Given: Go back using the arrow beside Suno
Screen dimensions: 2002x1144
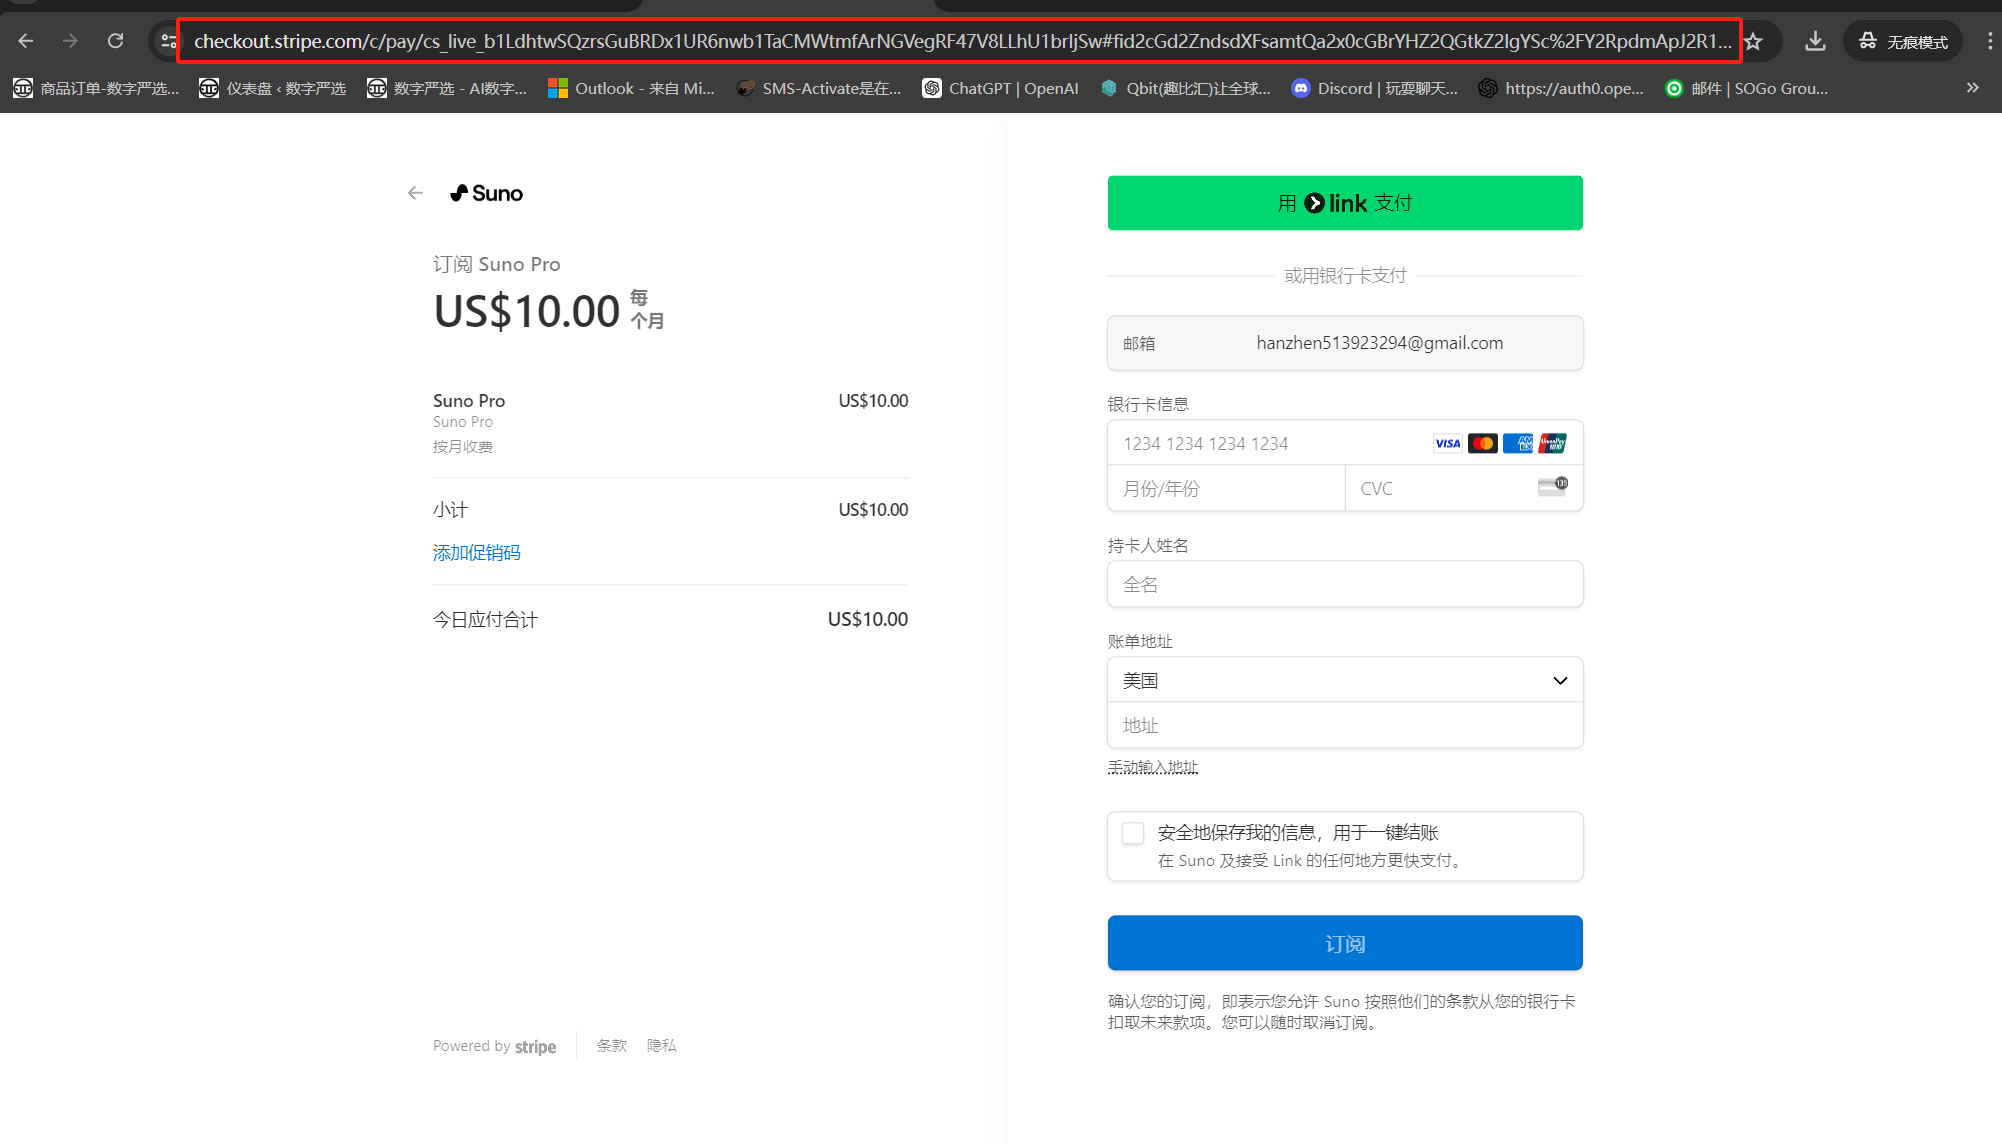Looking at the screenshot, I should point(415,193).
